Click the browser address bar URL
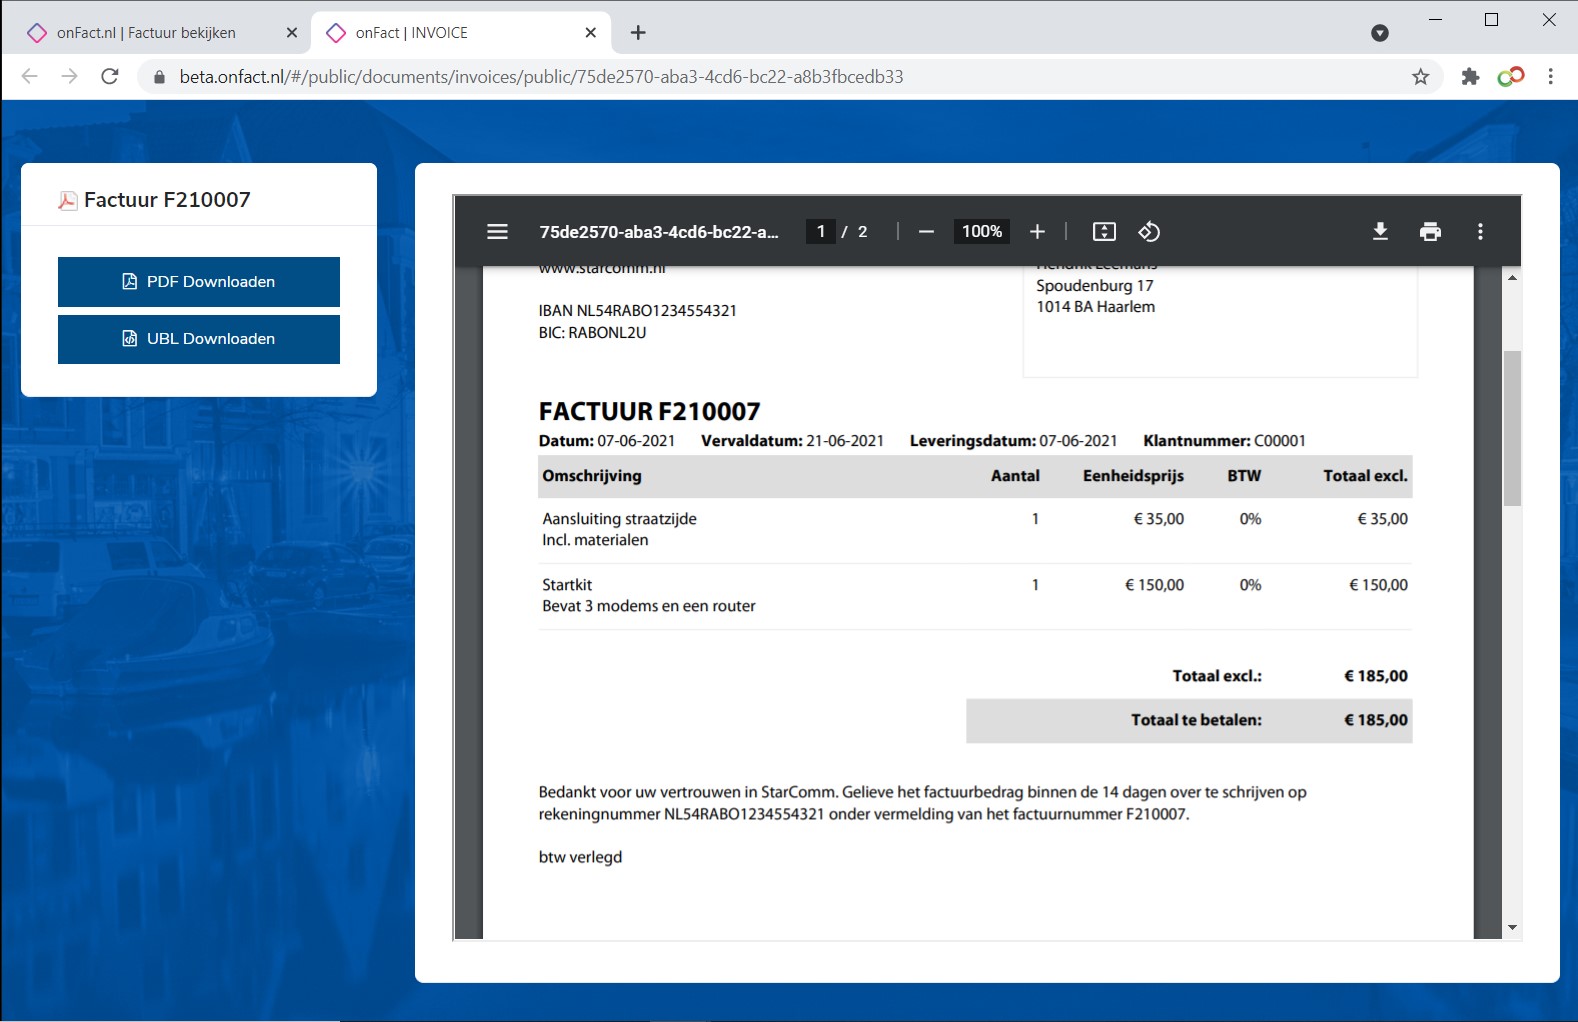This screenshot has height=1022, width=1578. click(x=541, y=77)
